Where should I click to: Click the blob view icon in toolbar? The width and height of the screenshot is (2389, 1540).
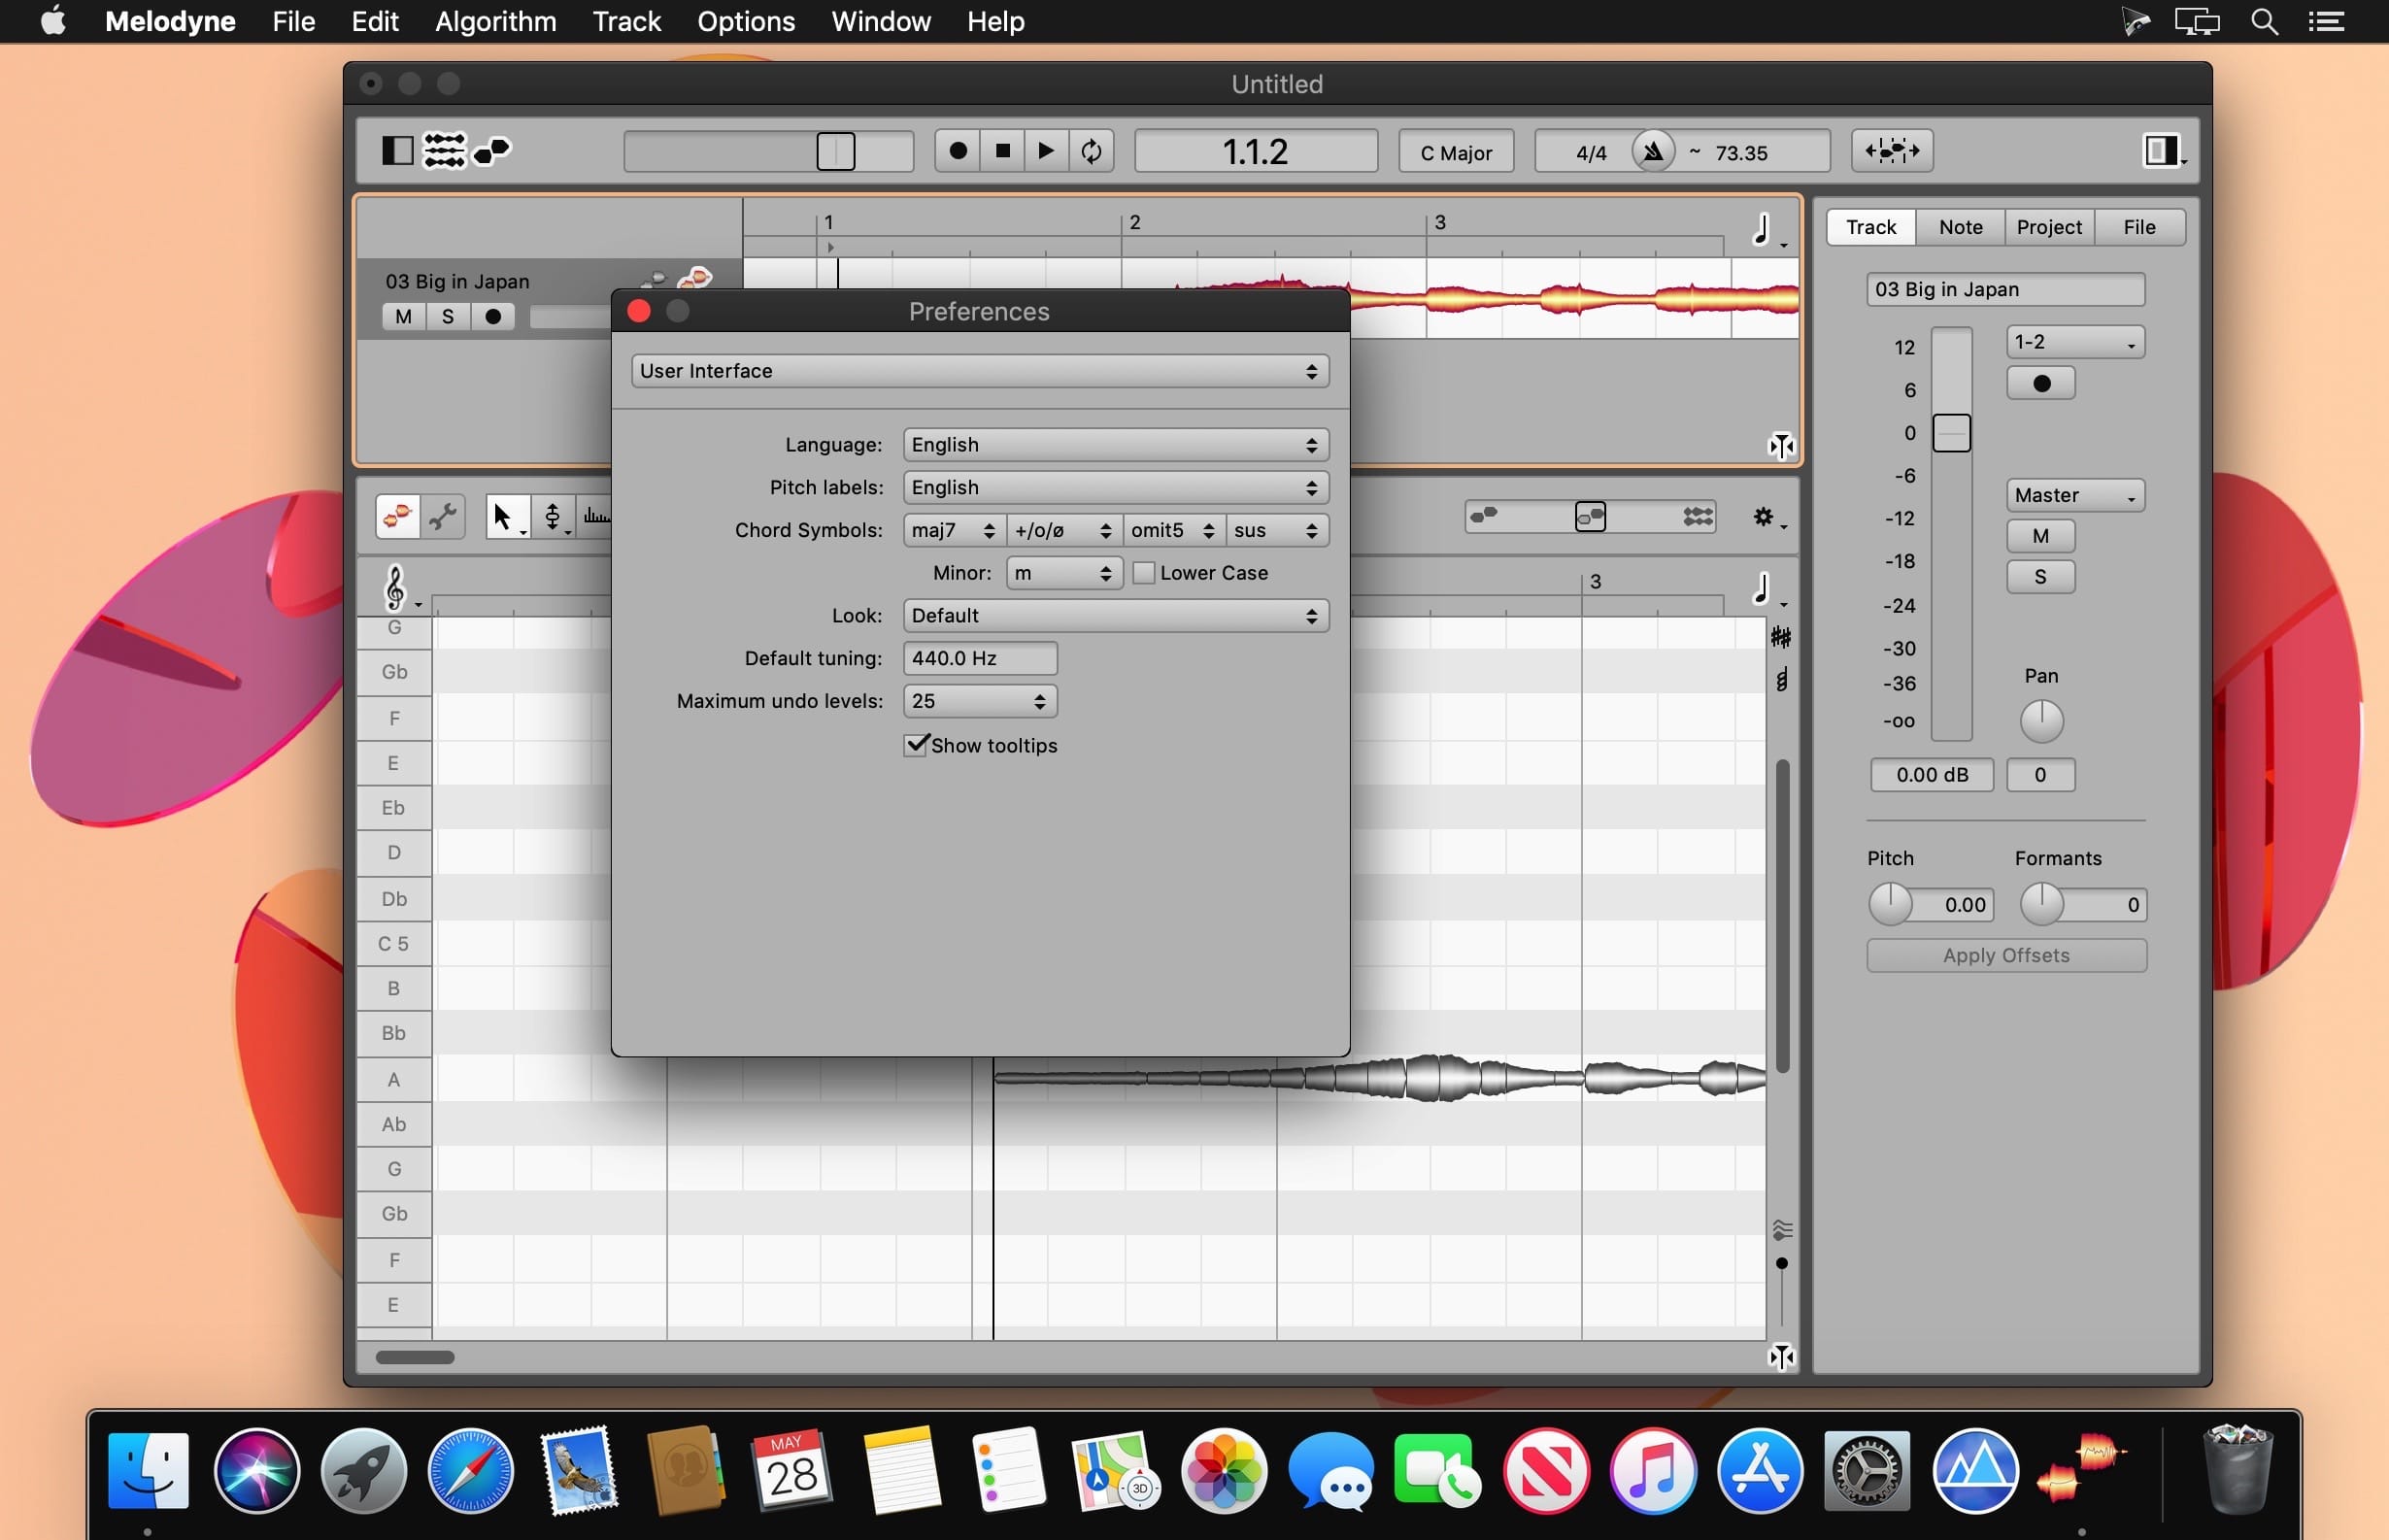coord(492,151)
